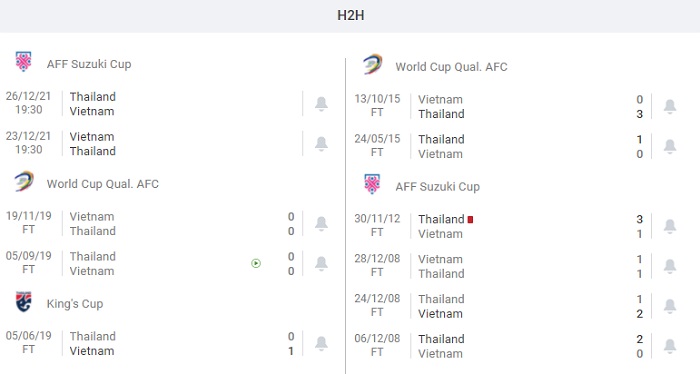This screenshot has width=700, height=374.
Task: Click bell icon for 24/12/08 match
Action: [670, 306]
